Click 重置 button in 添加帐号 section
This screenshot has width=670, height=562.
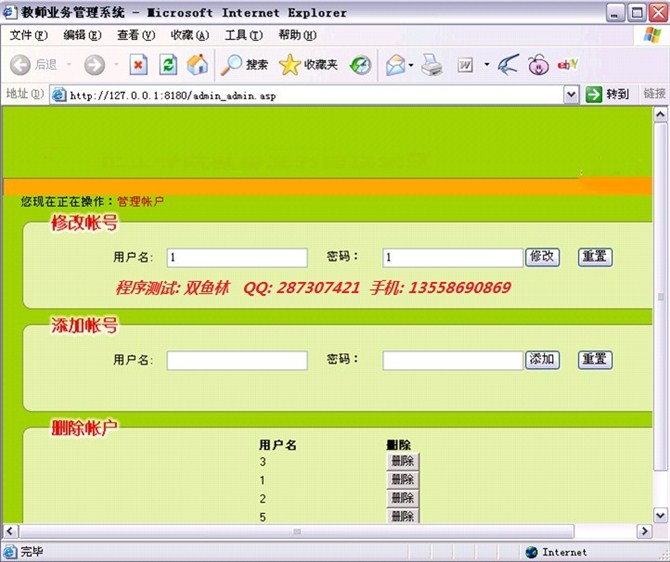coord(595,360)
